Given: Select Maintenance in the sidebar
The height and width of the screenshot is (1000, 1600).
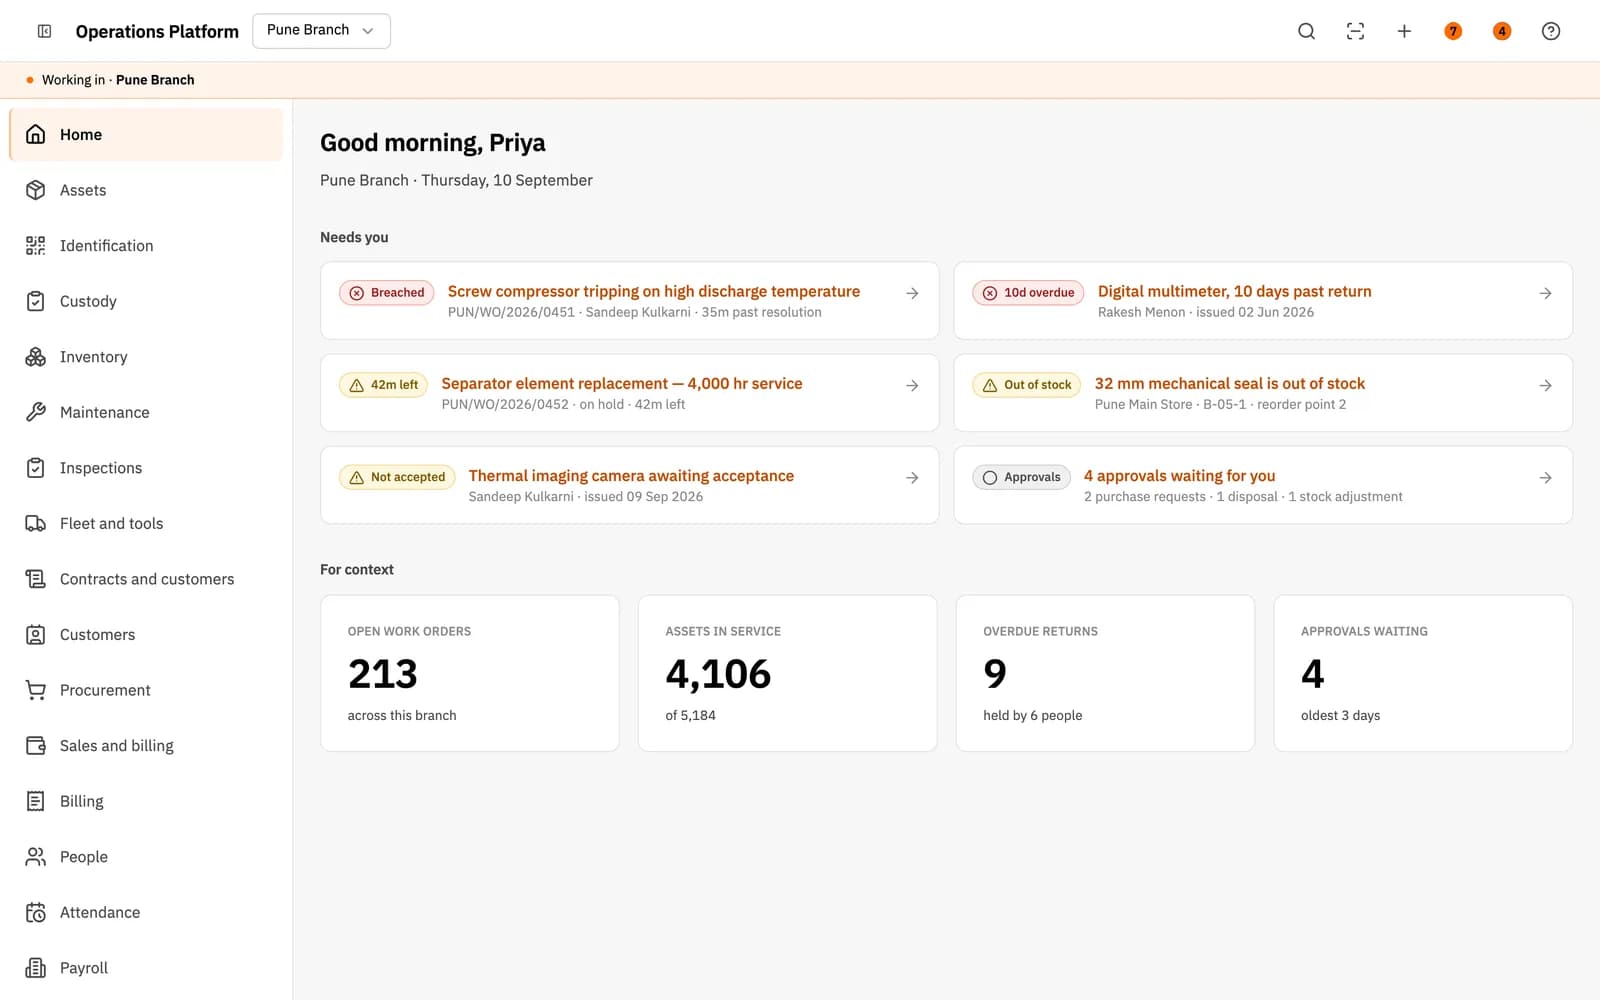Looking at the screenshot, I should (146, 412).
